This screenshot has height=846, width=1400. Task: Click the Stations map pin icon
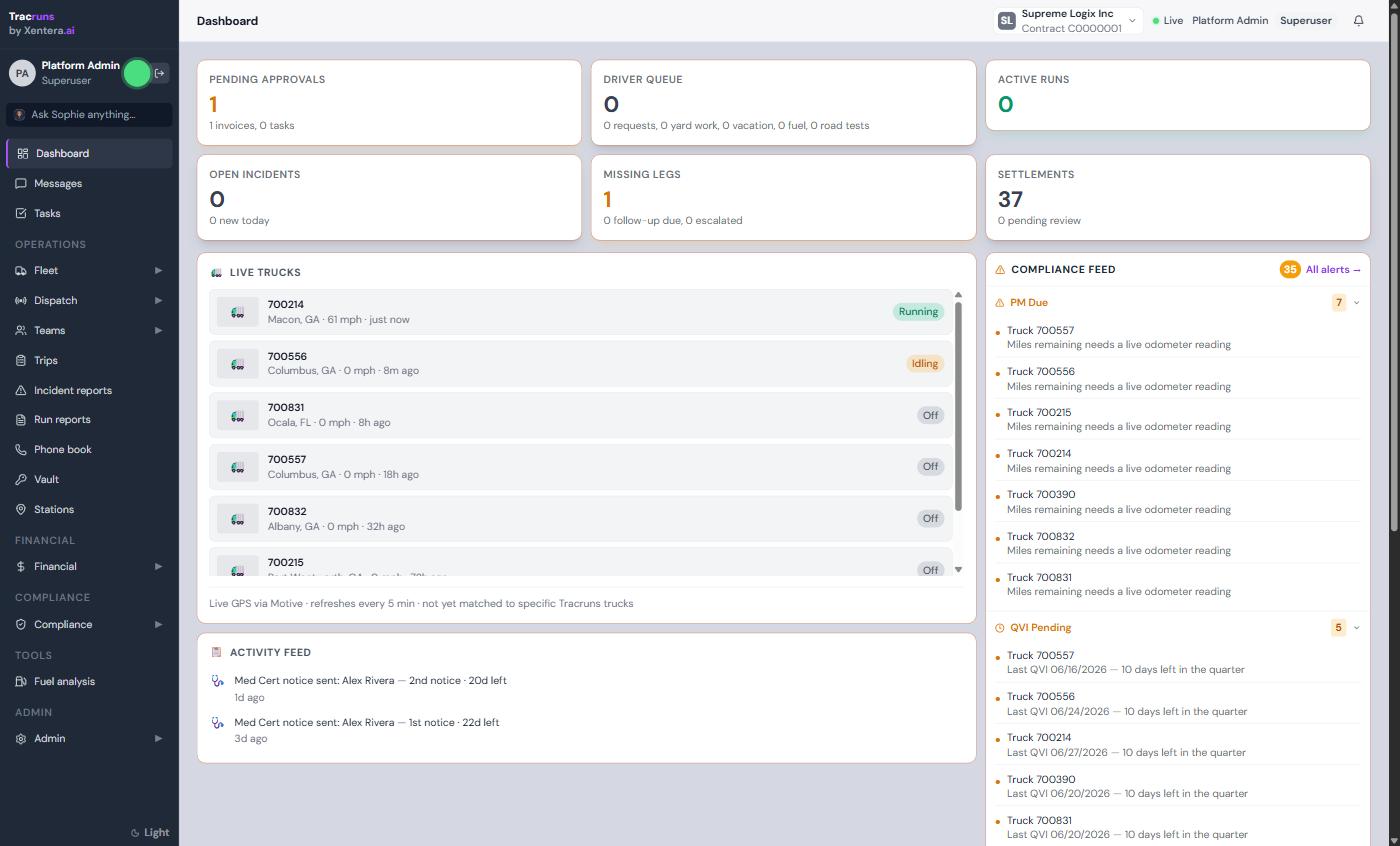point(21,510)
